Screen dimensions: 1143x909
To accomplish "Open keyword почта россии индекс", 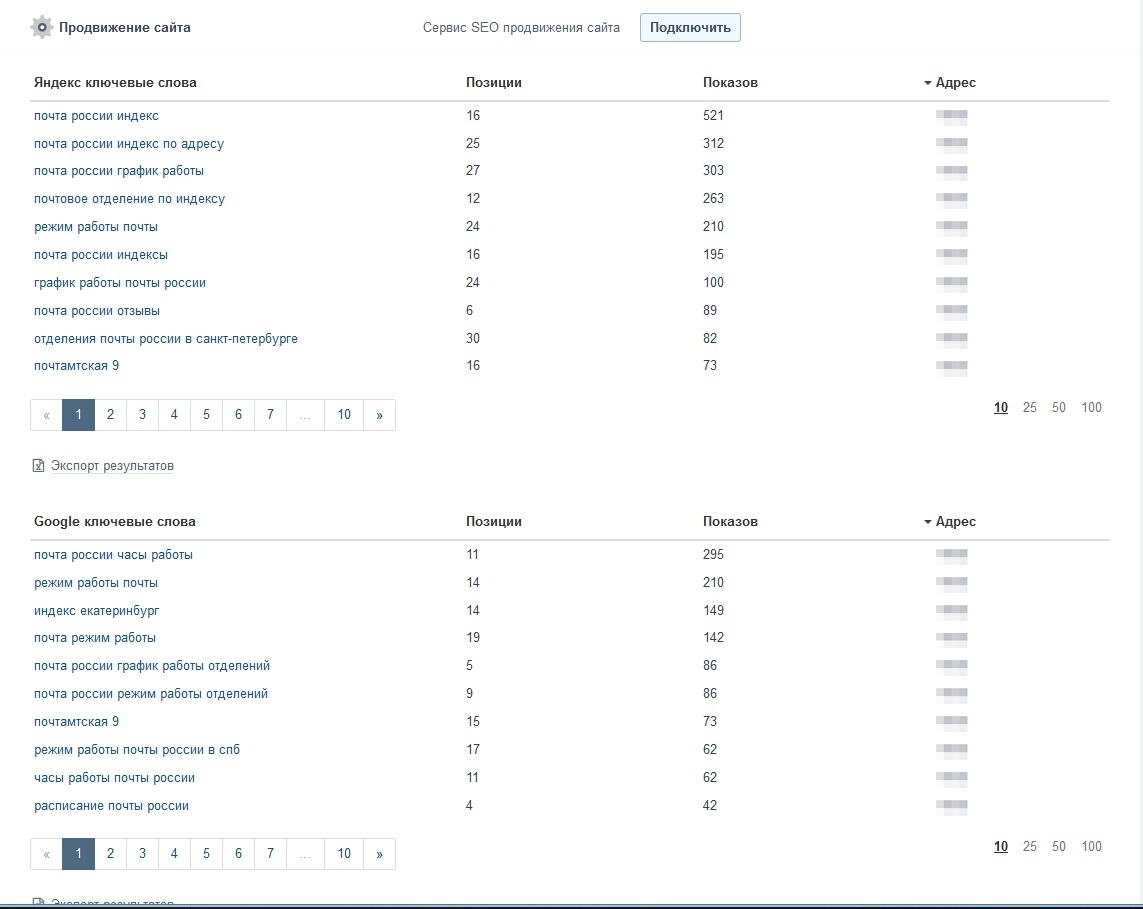I will pyautogui.click(x=96, y=116).
